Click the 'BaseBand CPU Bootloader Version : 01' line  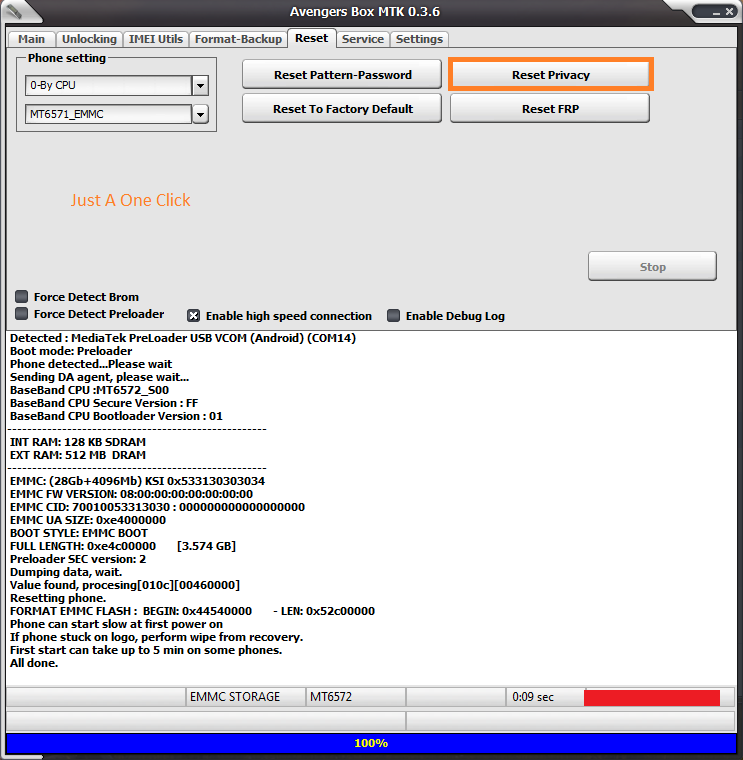coord(116,416)
